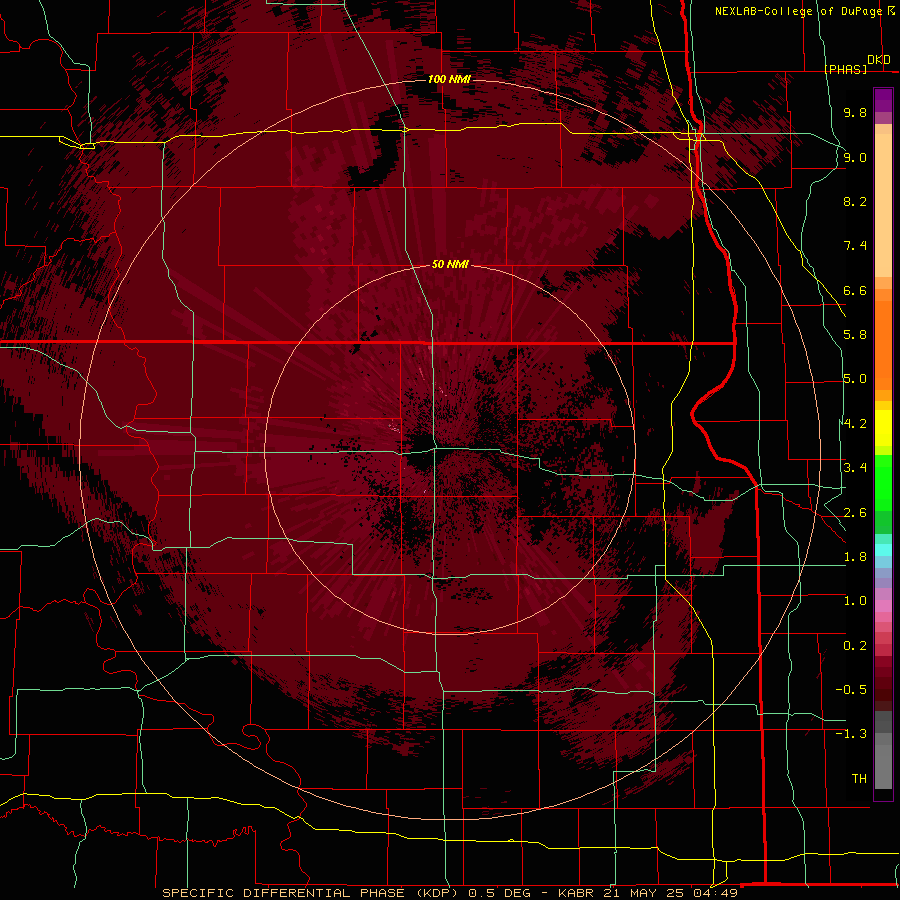Viewport: 900px width, 900px height.
Task: Click the -0.5 scale value
Action: pos(851,690)
